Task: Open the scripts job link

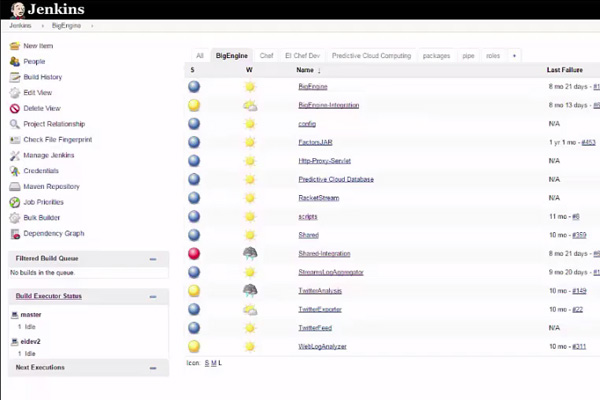Action: 308,217
